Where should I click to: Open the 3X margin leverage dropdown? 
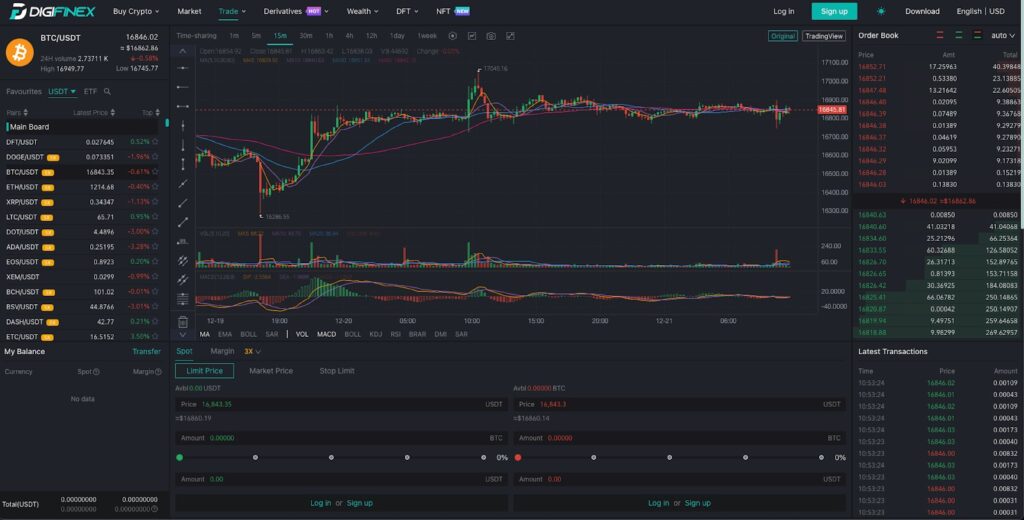pos(252,351)
